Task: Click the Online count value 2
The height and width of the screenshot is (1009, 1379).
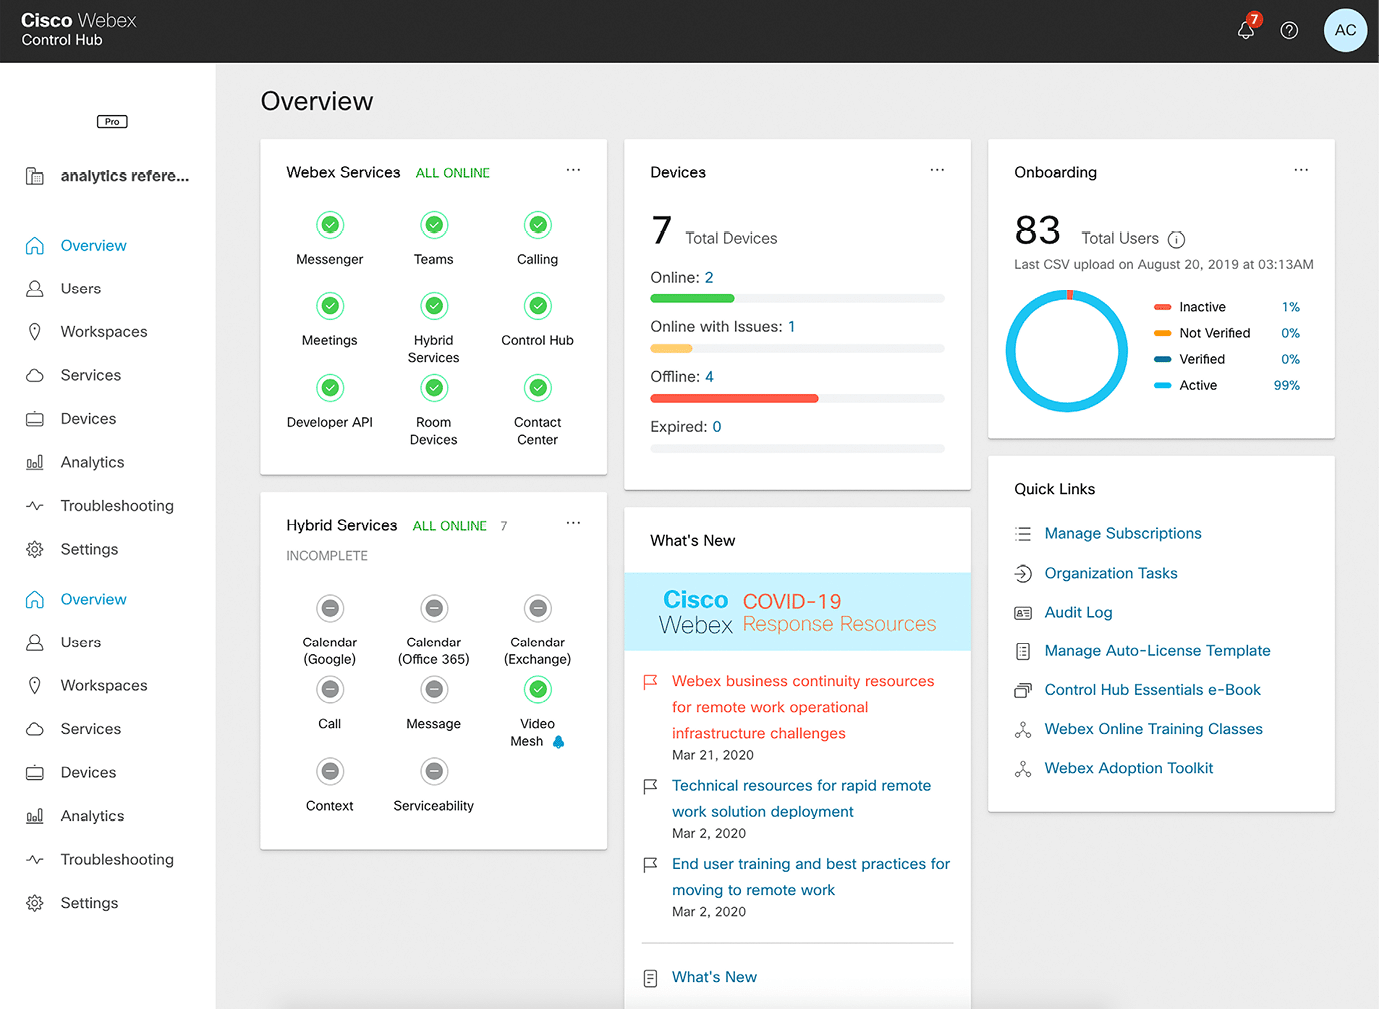Action: pyautogui.click(x=709, y=278)
